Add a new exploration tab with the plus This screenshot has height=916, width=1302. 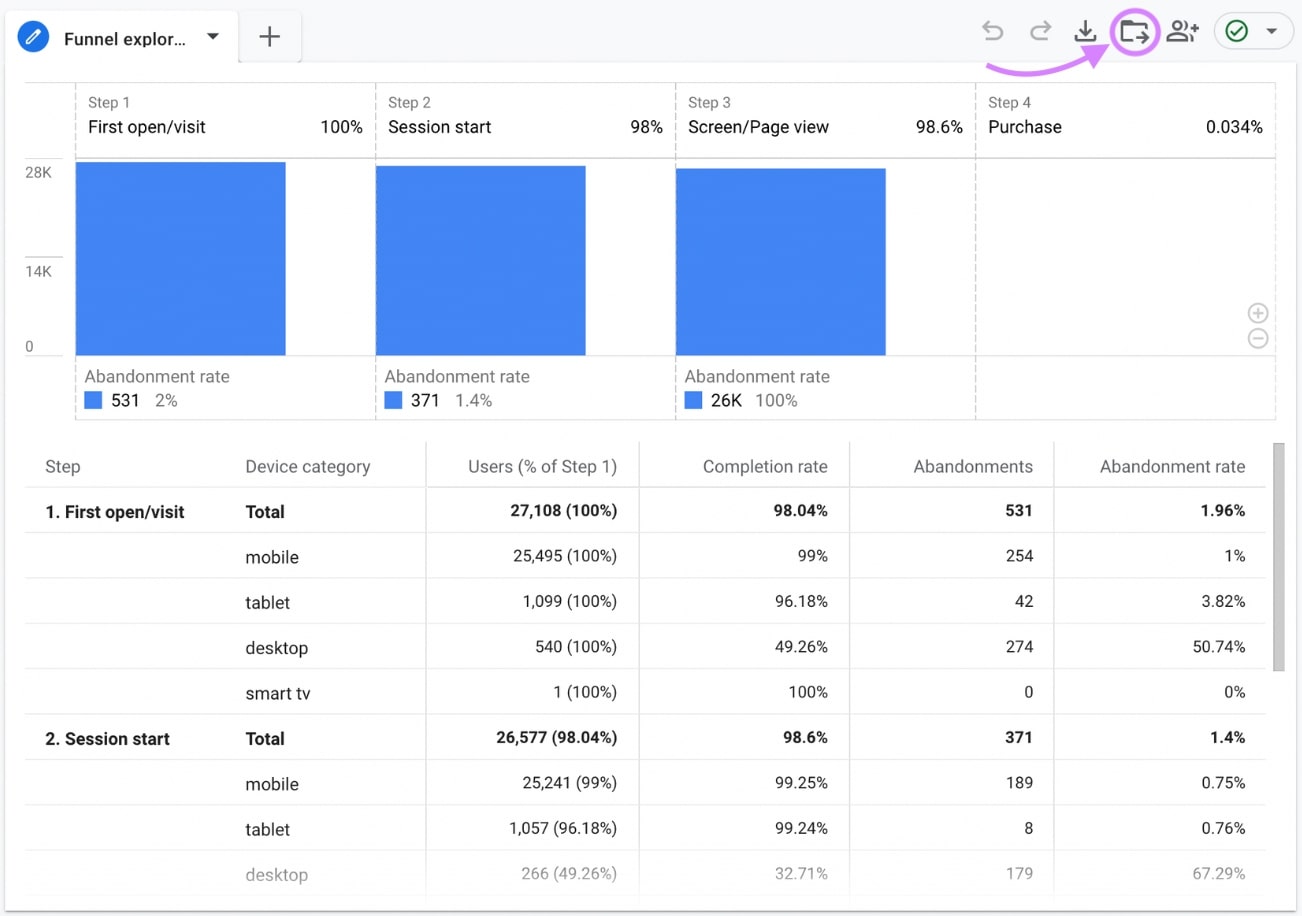[269, 36]
